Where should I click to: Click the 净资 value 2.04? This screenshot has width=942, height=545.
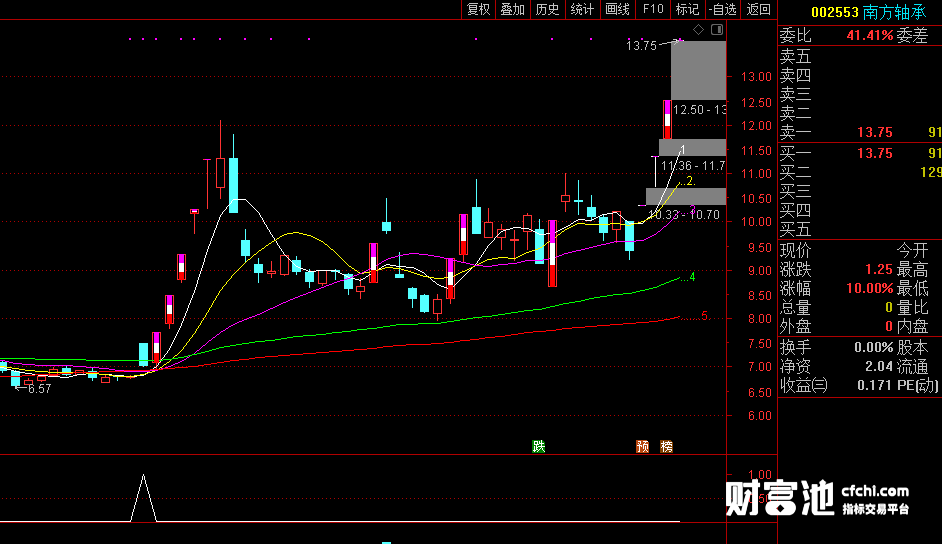879,367
